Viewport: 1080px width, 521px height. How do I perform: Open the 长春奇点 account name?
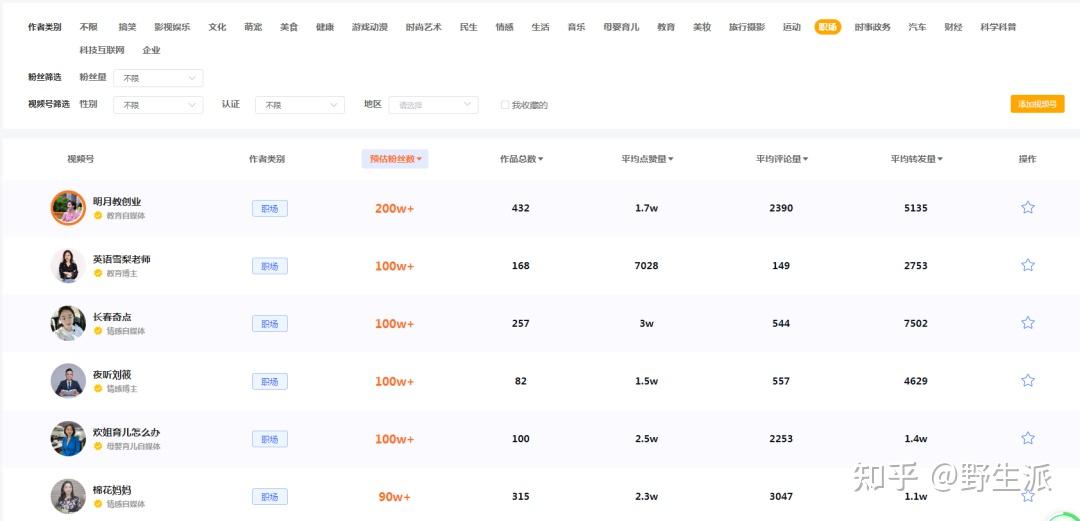tap(112, 318)
